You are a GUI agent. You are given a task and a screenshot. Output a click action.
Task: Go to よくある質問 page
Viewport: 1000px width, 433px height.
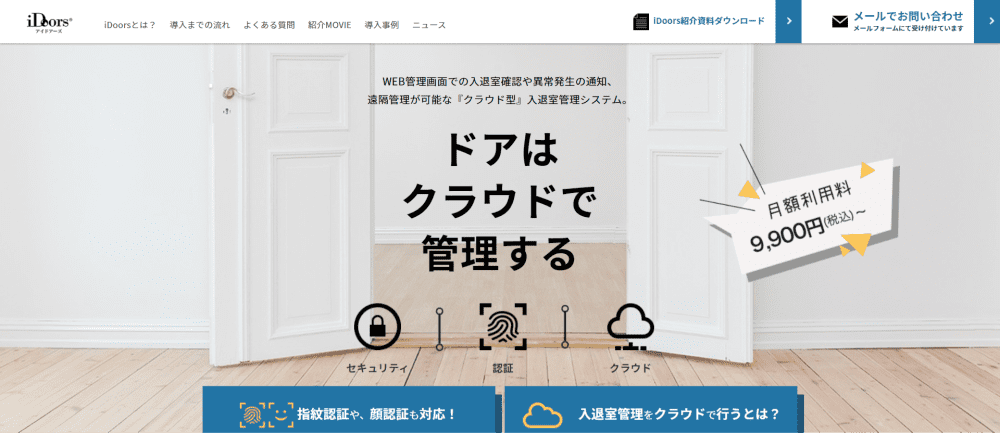269,26
